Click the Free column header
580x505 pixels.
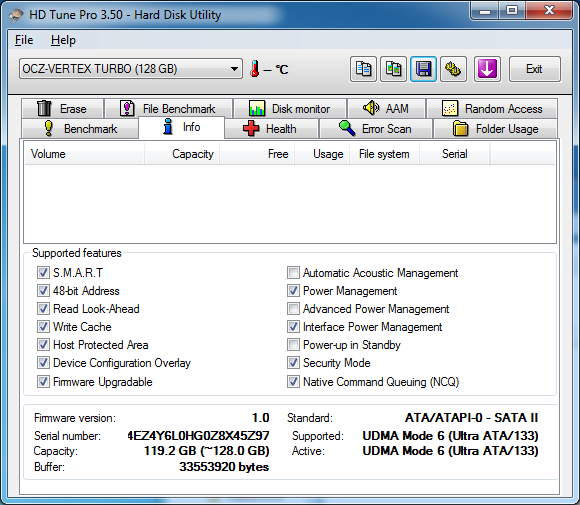(x=257, y=154)
